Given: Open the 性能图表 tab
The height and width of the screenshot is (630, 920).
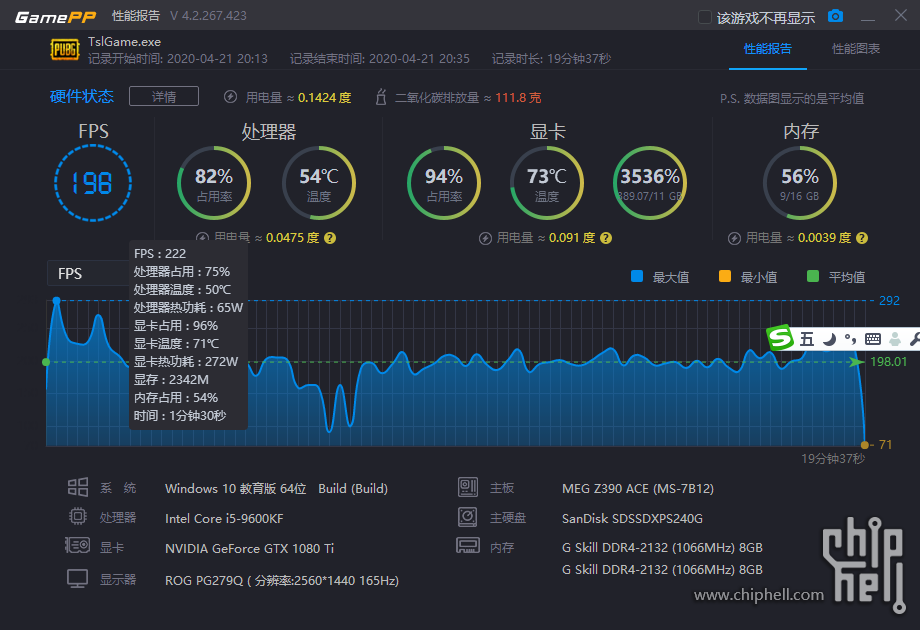Looking at the screenshot, I should (855, 49).
